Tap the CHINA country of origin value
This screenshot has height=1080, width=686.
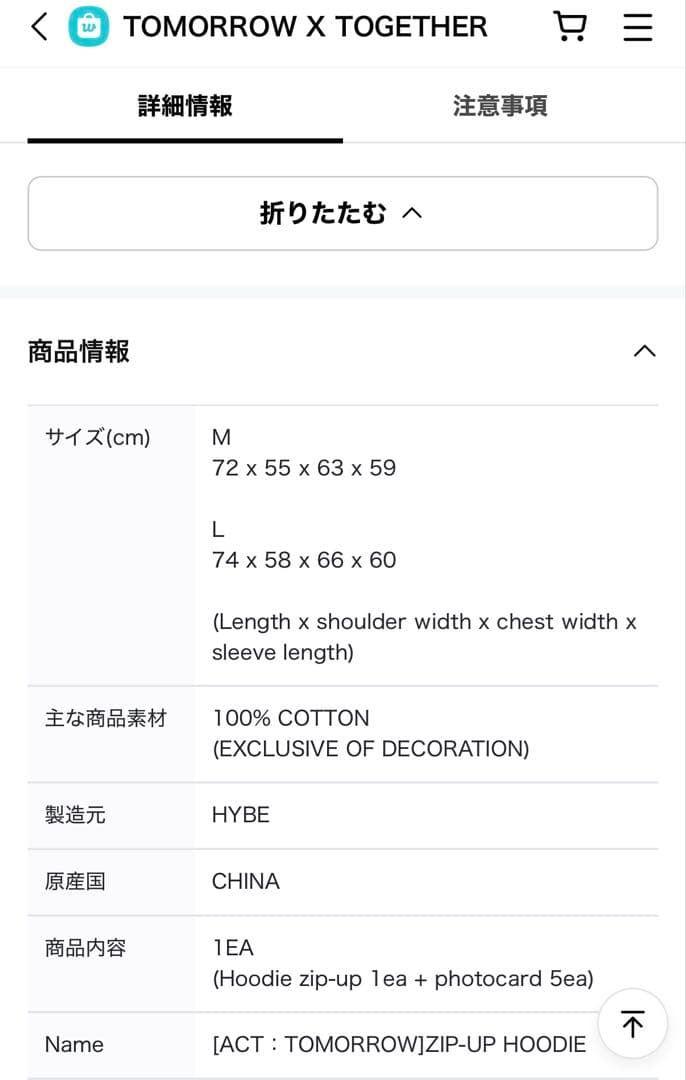point(246,881)
